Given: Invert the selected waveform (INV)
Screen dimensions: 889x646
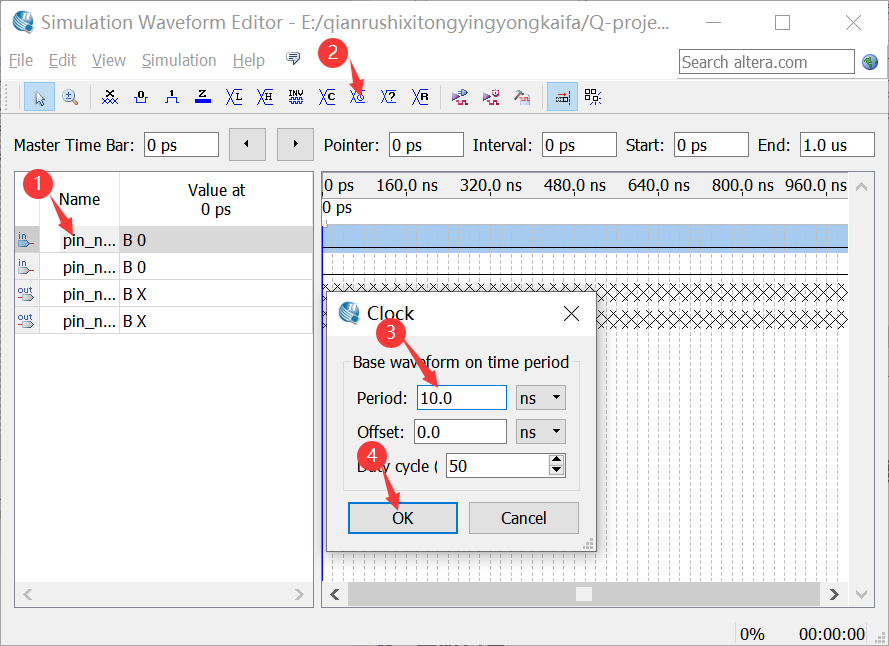Looking at the screenshot, I should [296, 98].
